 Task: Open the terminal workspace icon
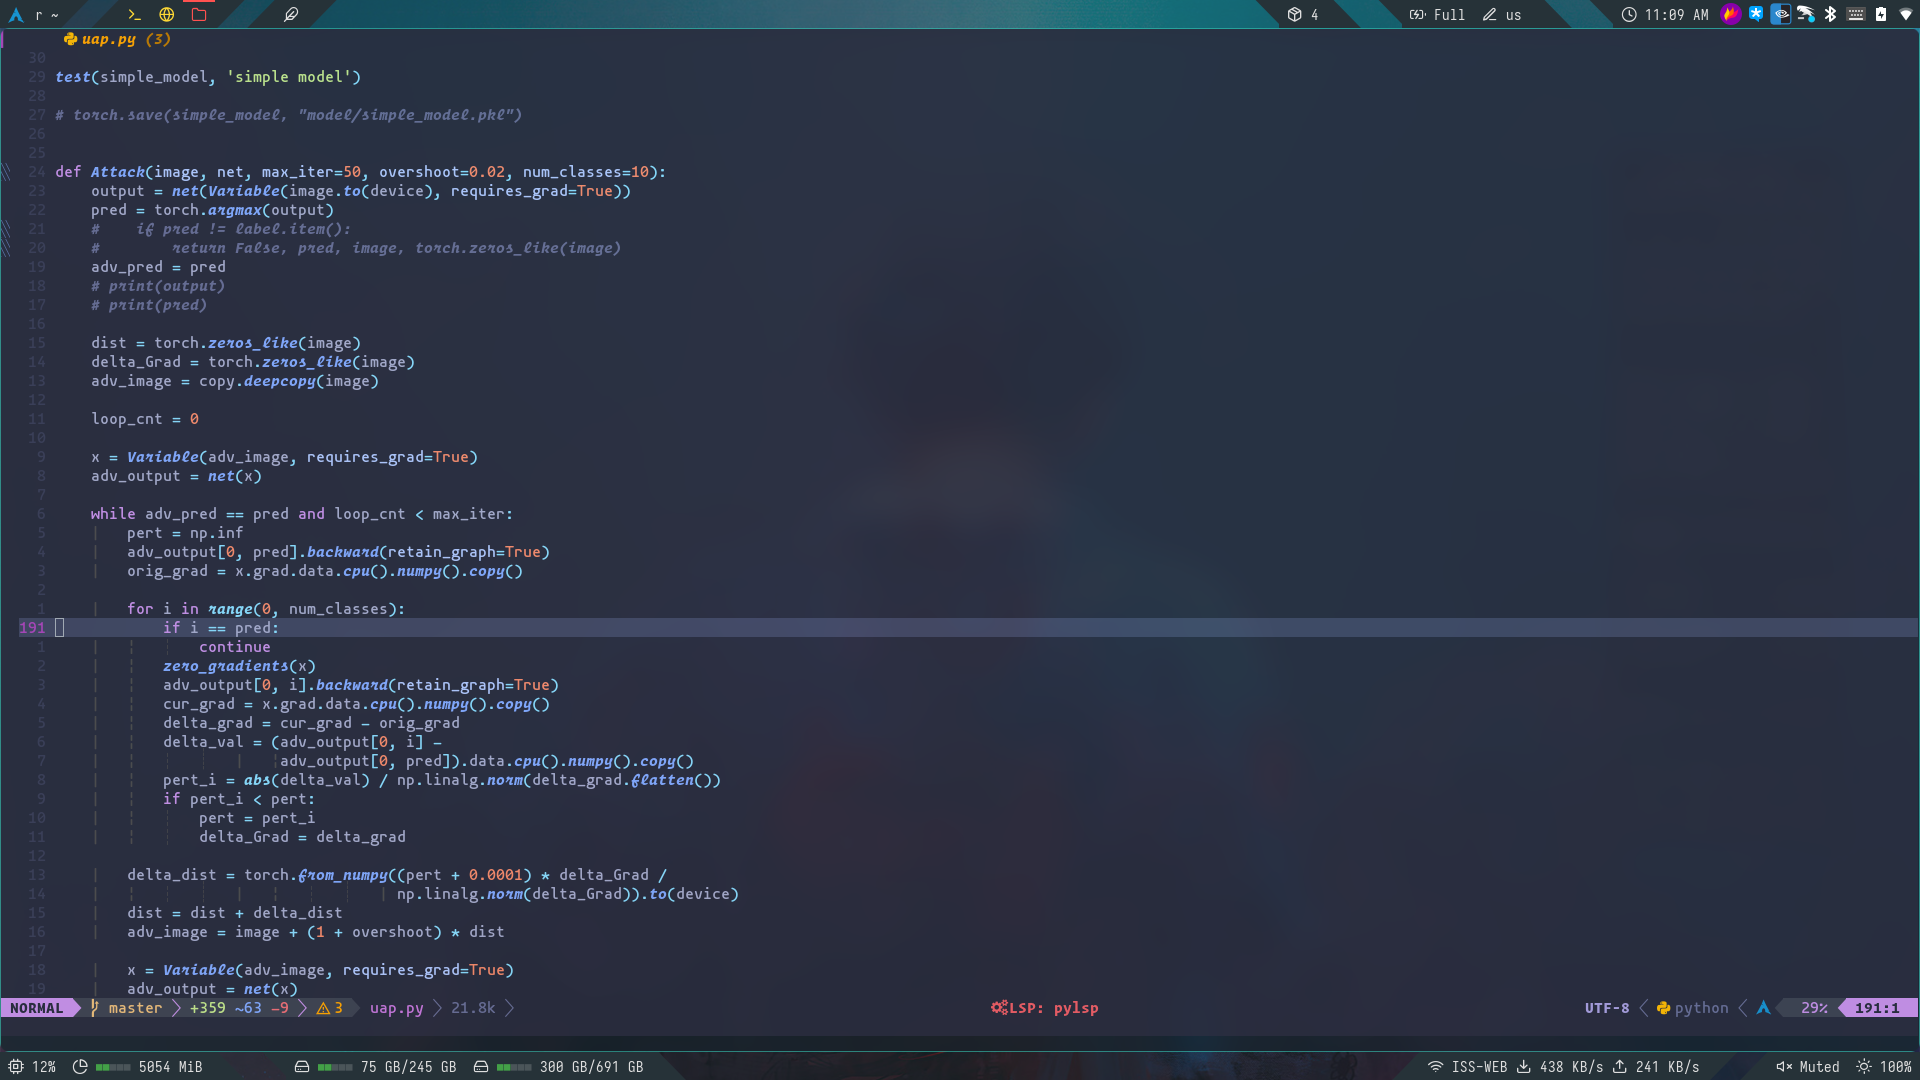134,15
